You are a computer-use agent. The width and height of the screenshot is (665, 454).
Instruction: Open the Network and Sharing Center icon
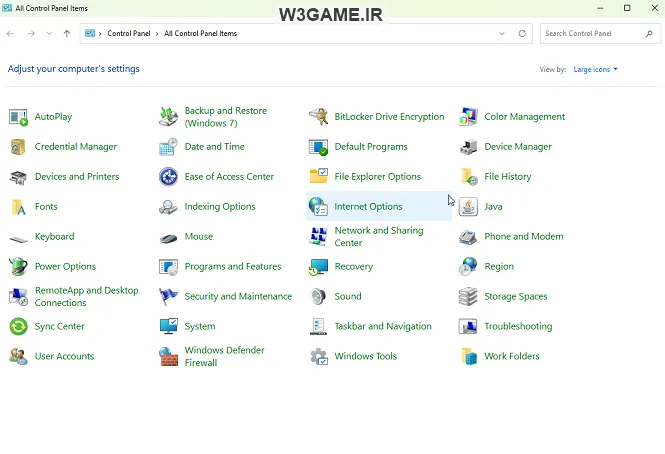click(x=319, y=237)
